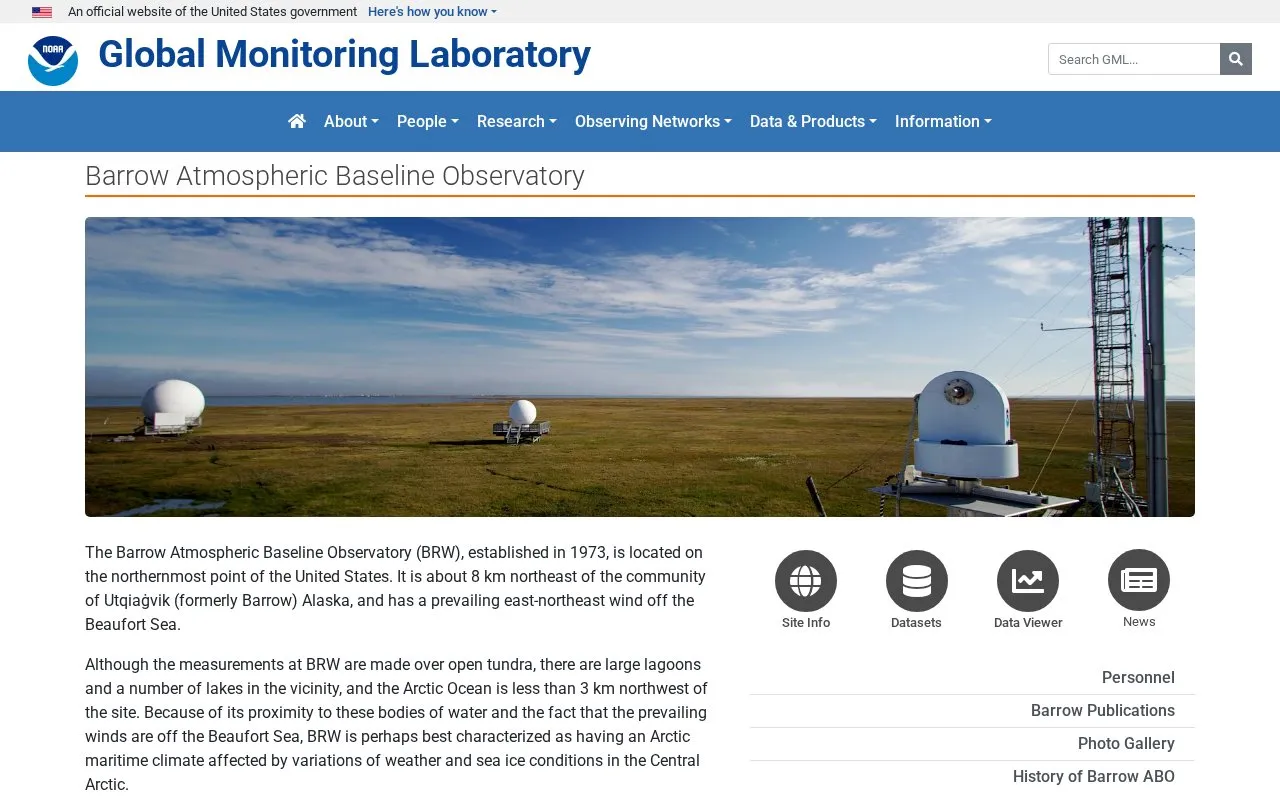1280x800 pixels.
Task: Open the Observing Networks dropdown
Action: click(653, 121)
